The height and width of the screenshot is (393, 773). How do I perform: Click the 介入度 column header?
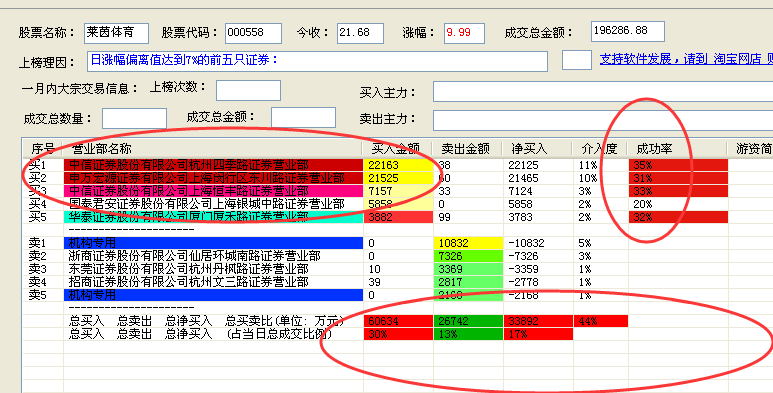click(599, 148)
